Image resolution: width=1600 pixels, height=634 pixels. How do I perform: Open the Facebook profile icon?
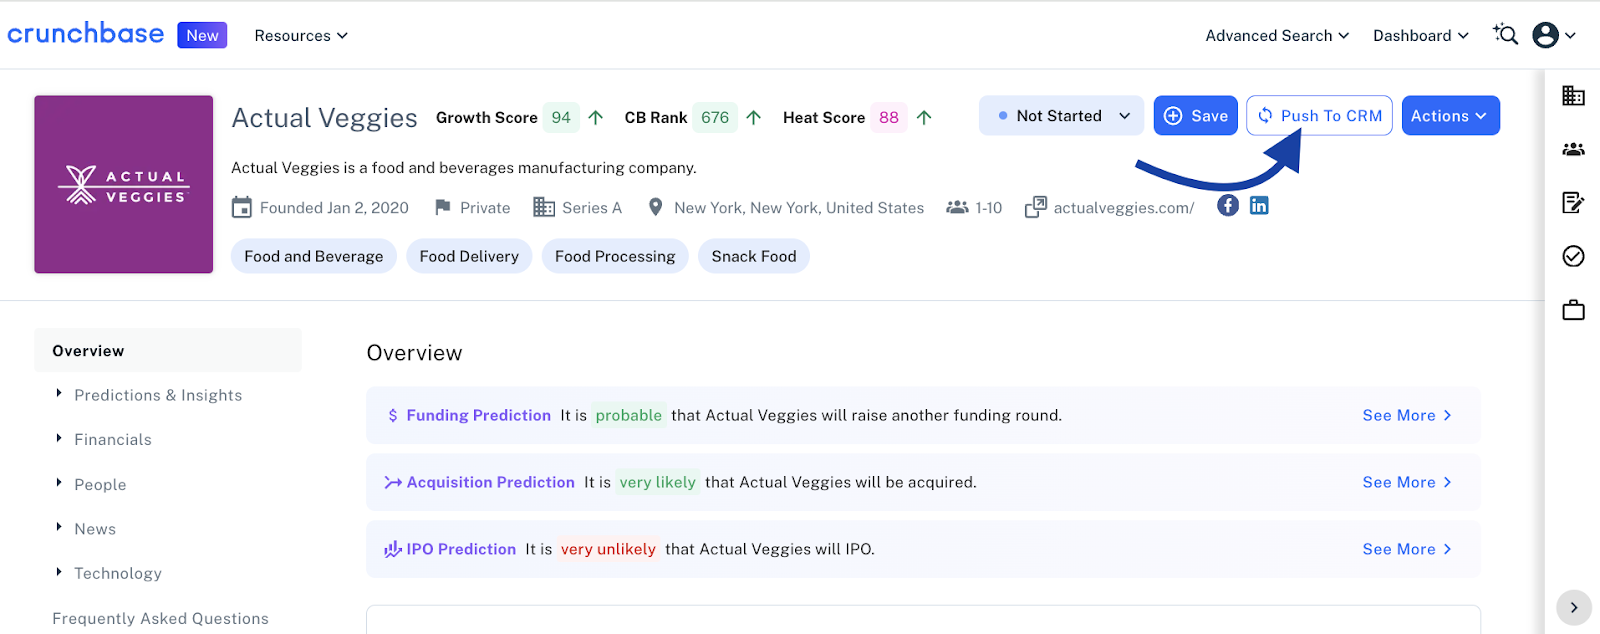click(x=1228, y=205)
